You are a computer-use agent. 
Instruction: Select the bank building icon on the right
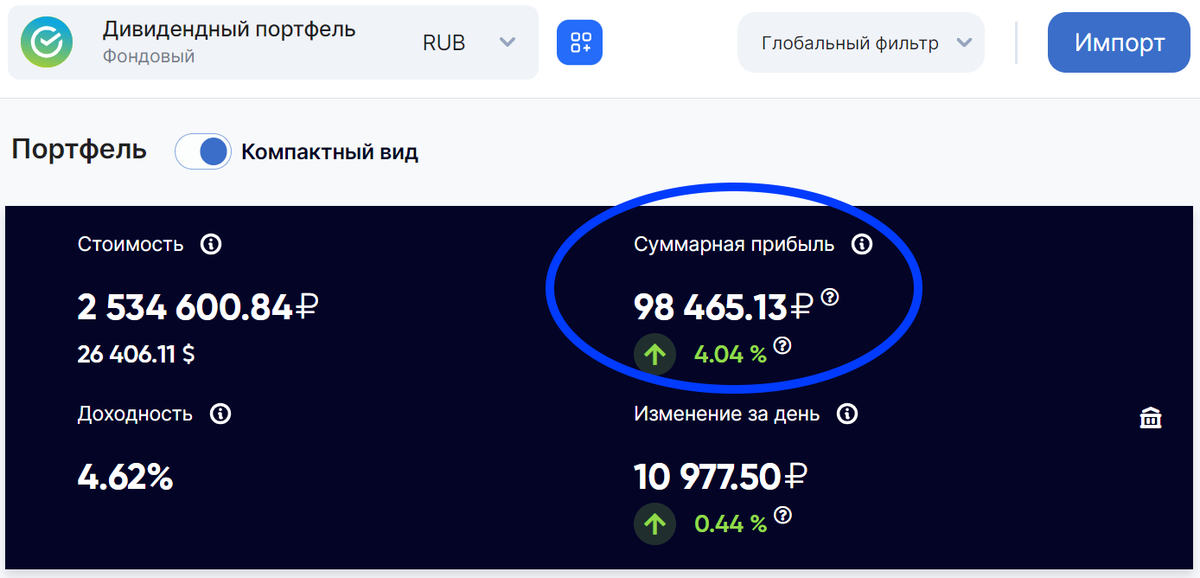tap(1151, 418)
